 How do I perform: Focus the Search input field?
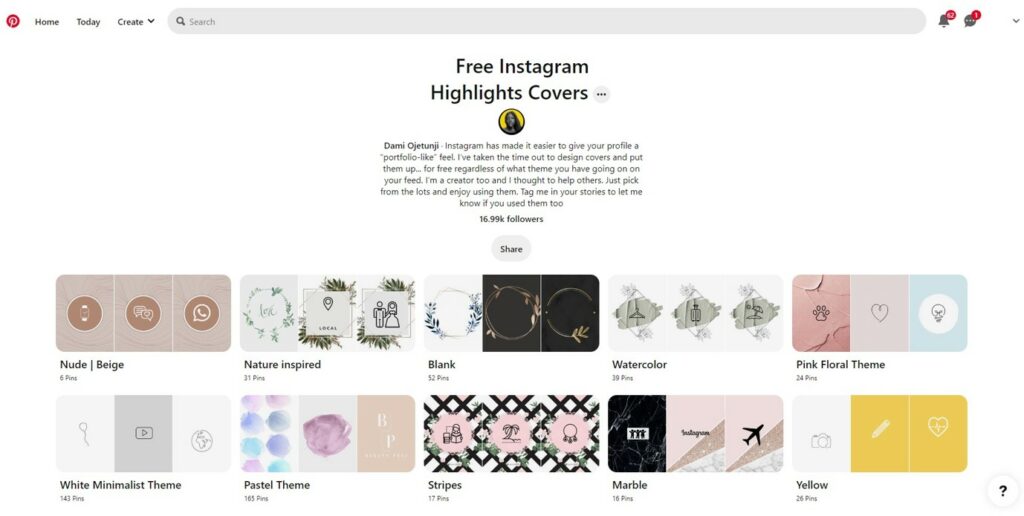(547, 21)
